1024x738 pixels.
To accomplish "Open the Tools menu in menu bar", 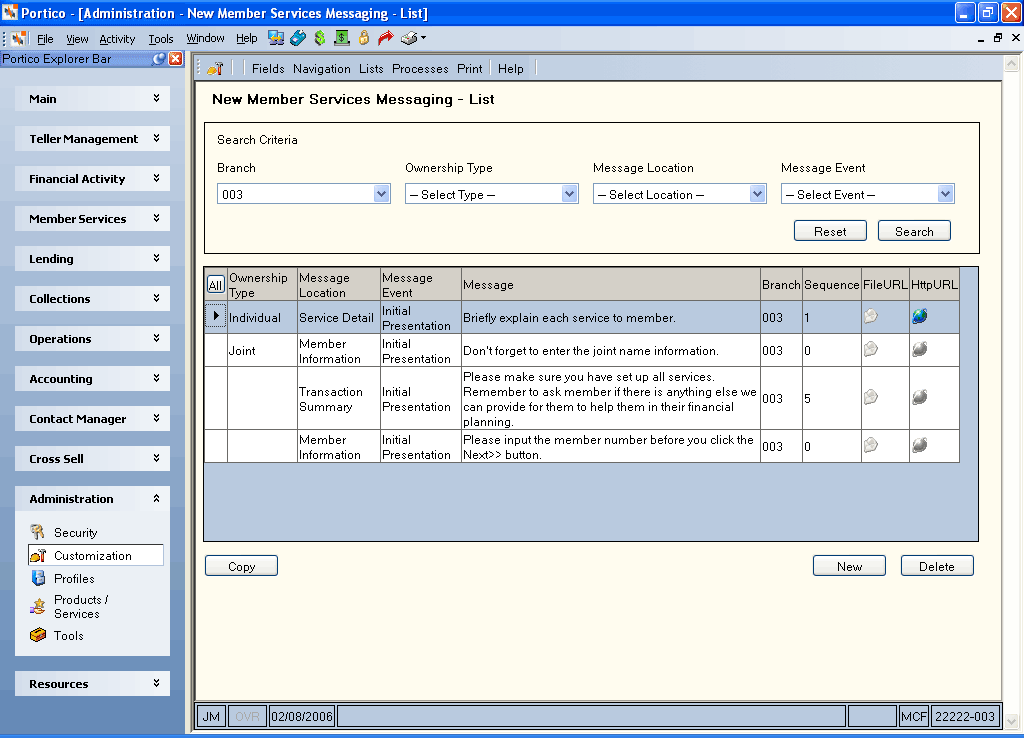I will 161,39.
